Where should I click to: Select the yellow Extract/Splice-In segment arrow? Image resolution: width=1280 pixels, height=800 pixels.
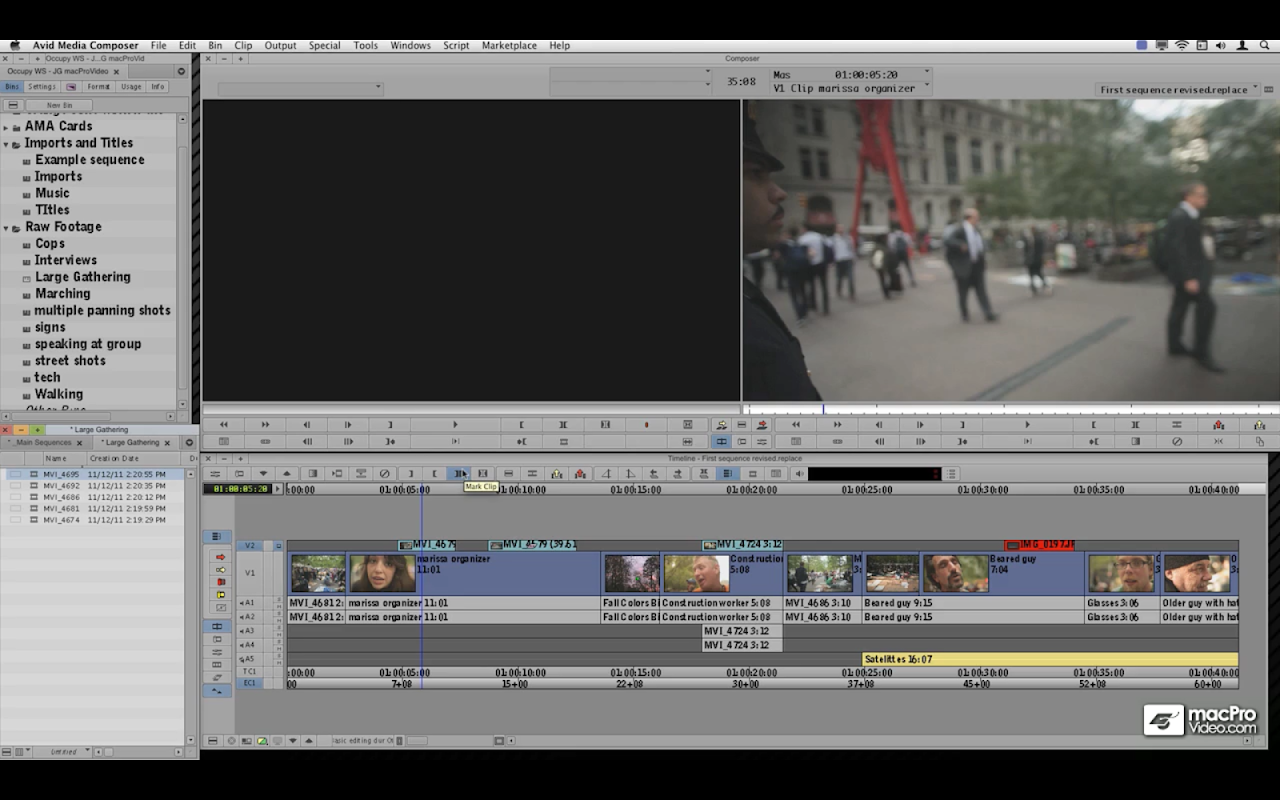pyautogui.click(x=220, y=570)
